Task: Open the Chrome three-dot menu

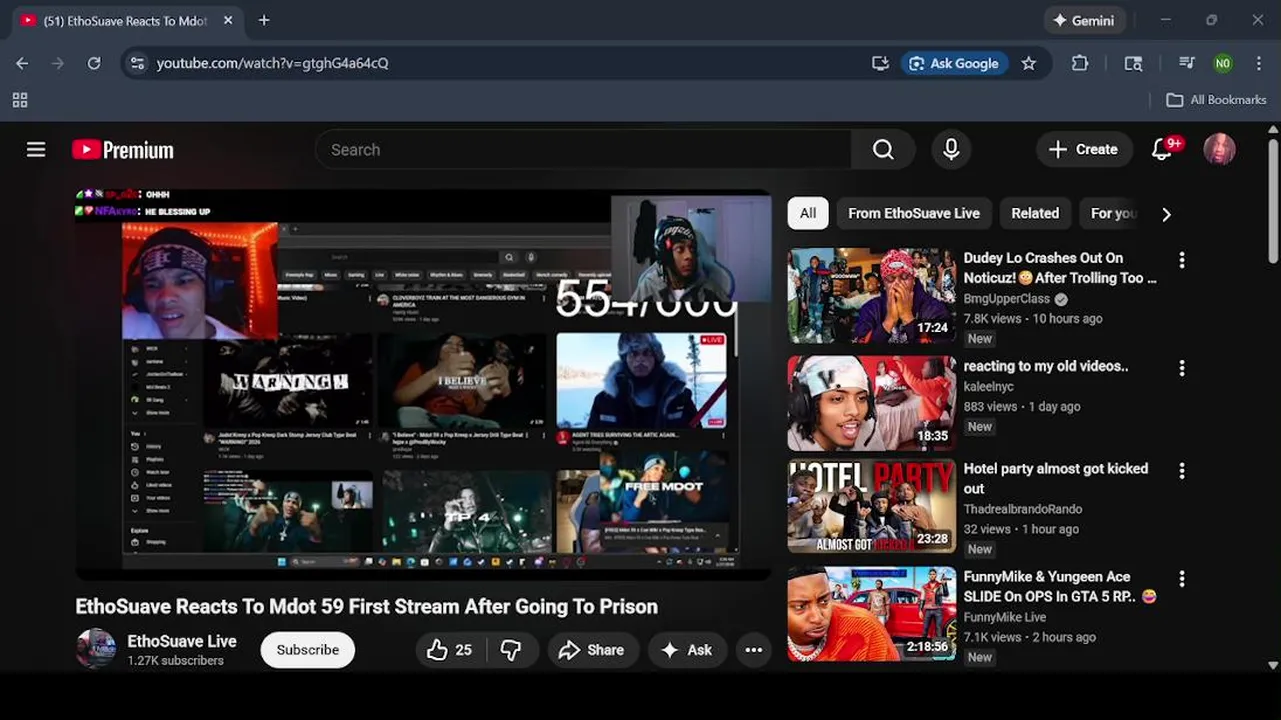Action: click(1258, 63)
